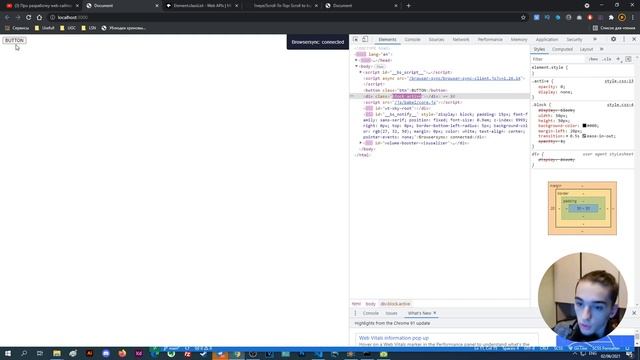The height and width of the screenshot is (360, 640).
Task: Open the Chrome extensions puzzle icon
Action: coord(611,18)
